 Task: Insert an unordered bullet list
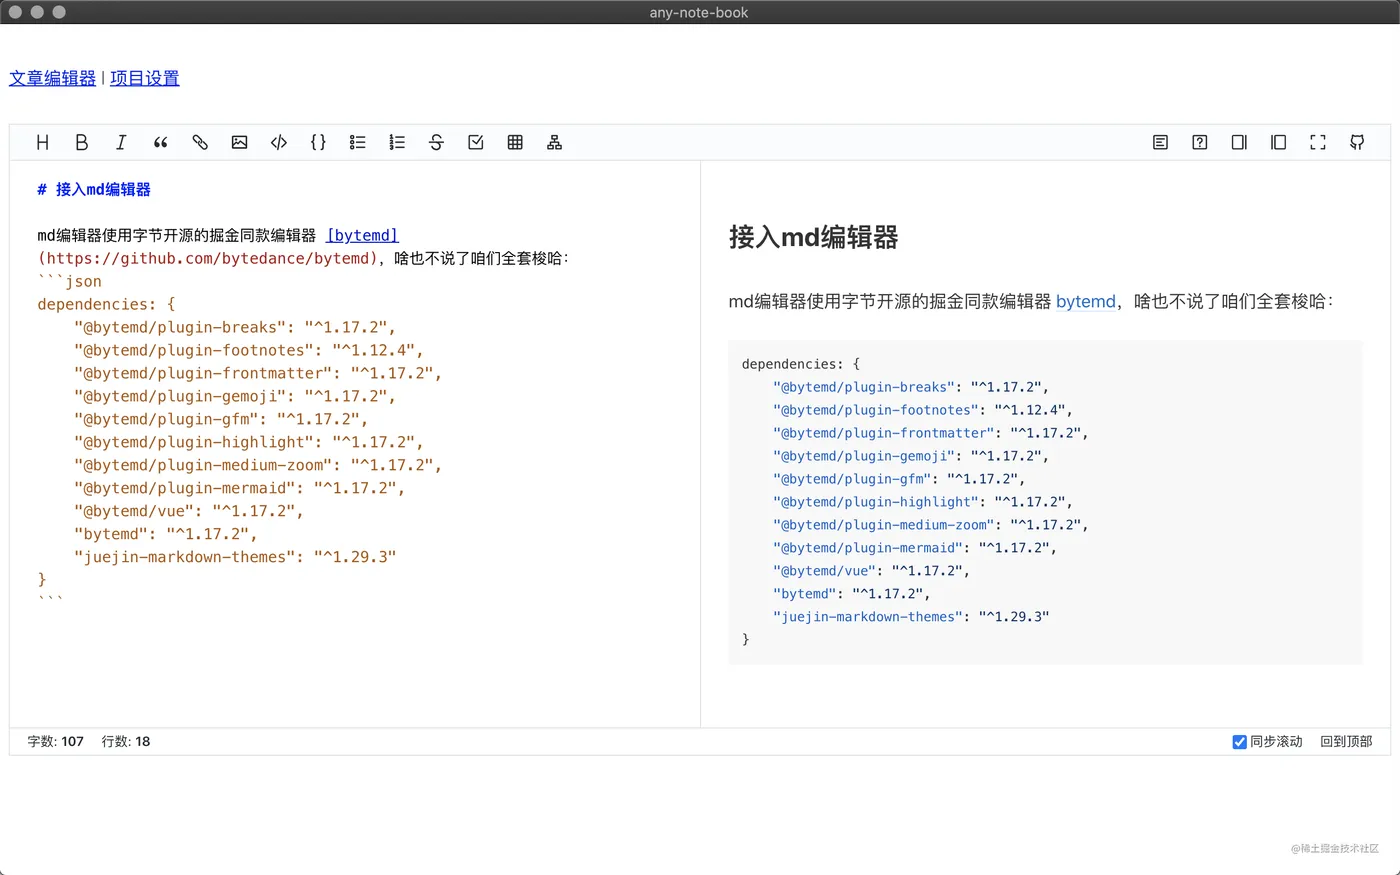[x=357, y=142]
